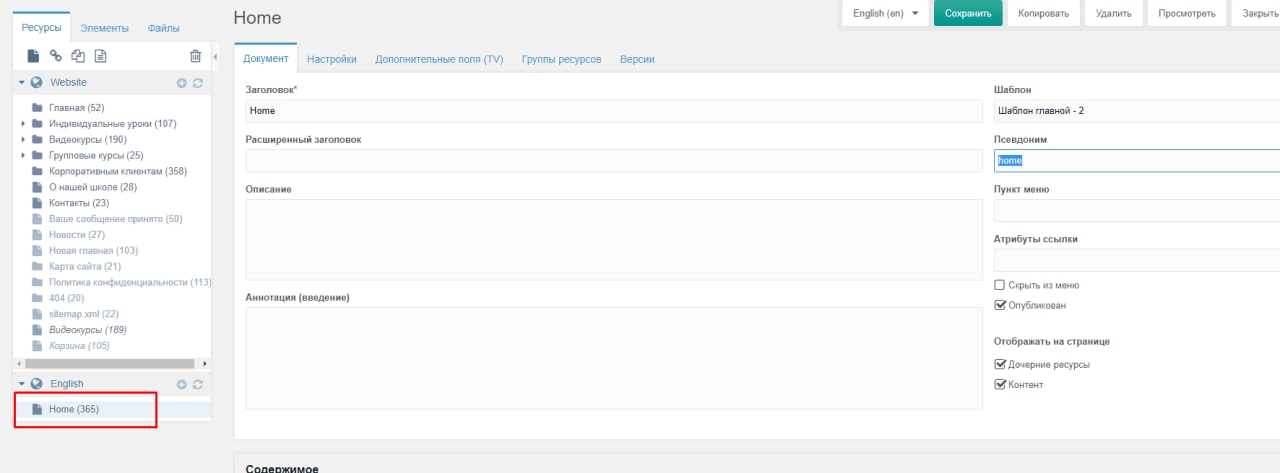The height and width of the screenshot is (473, 1280).
Task: Open the Шаблон template combo box
Action: (x=1137, y=111)
